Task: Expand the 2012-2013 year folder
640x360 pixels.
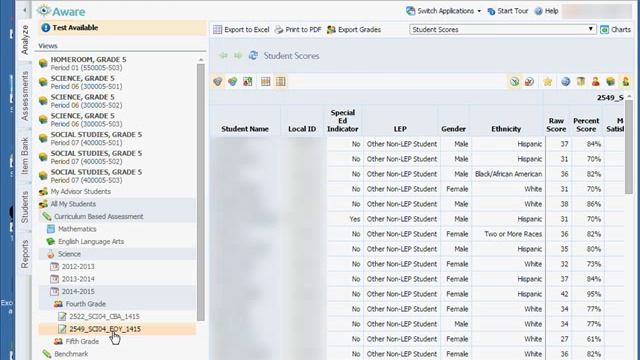Action: 78,267
